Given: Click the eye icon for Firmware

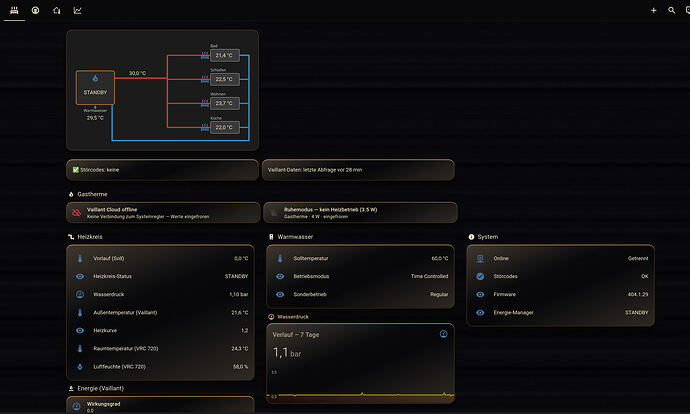Looking at the screenshot, I should click(x=481, y=294).
